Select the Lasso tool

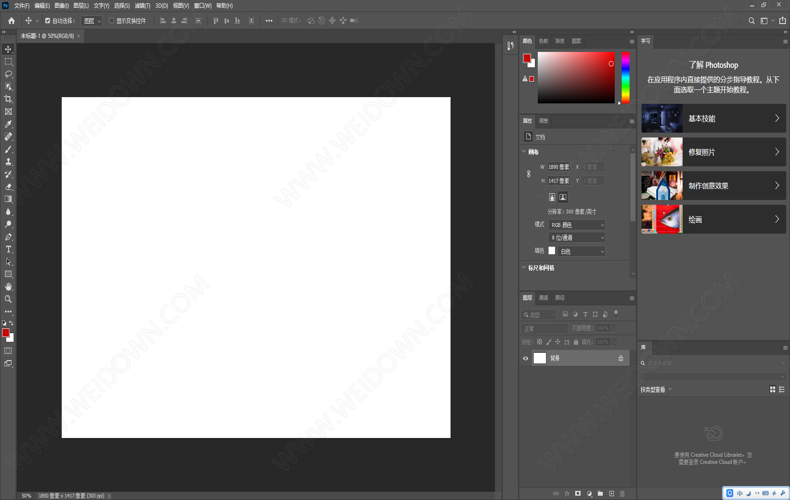[x=9, y=74]
